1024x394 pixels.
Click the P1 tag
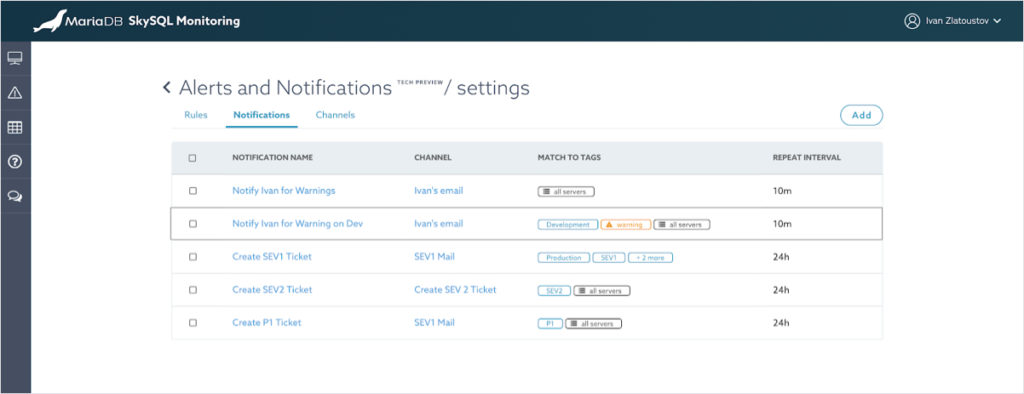pos(550,323)
